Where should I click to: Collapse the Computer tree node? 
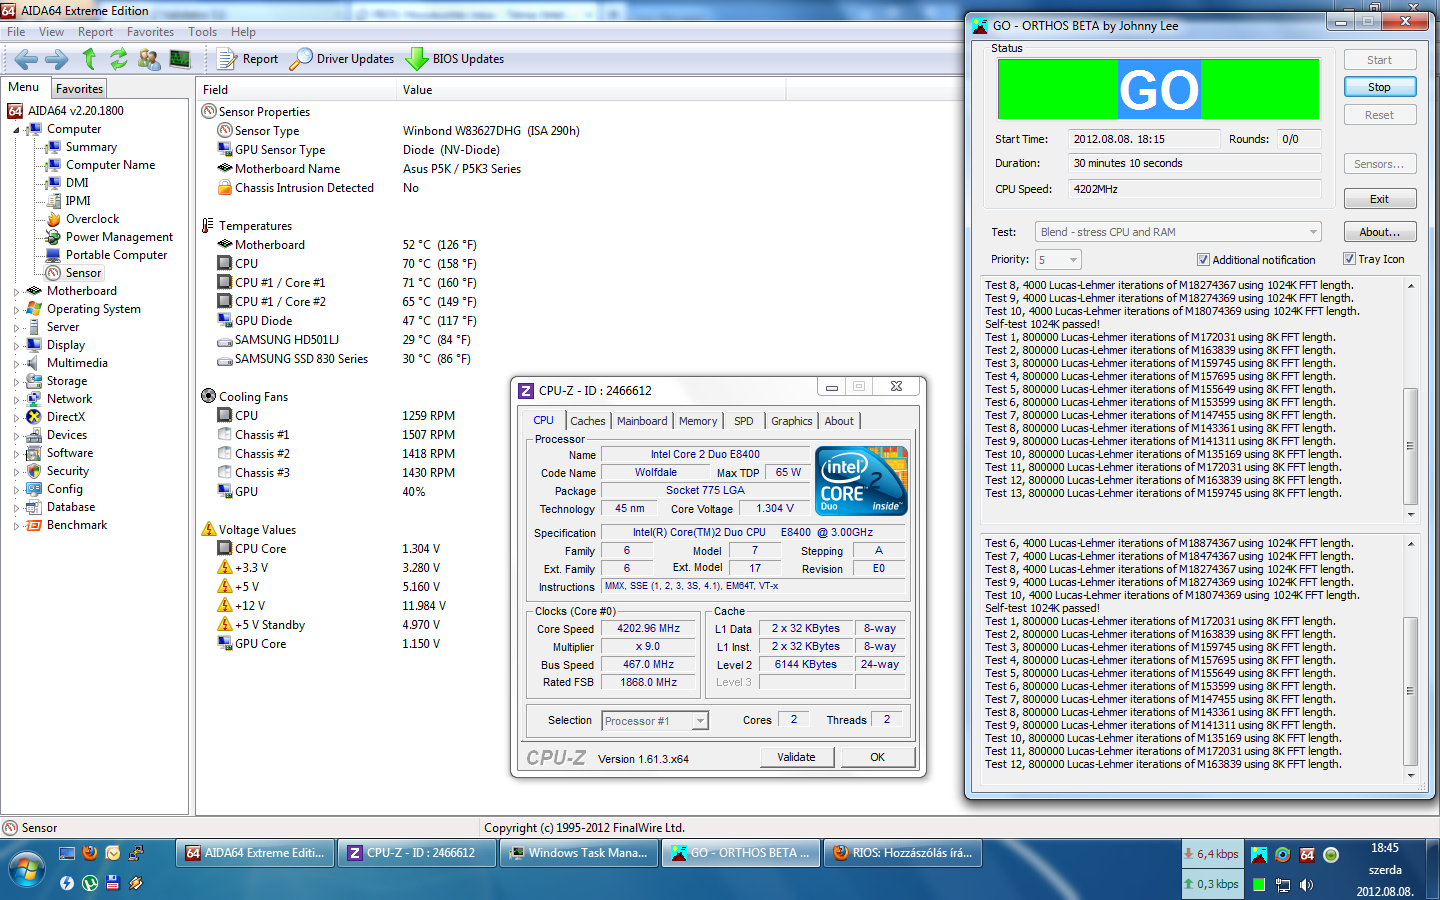(x=16, y=130)
